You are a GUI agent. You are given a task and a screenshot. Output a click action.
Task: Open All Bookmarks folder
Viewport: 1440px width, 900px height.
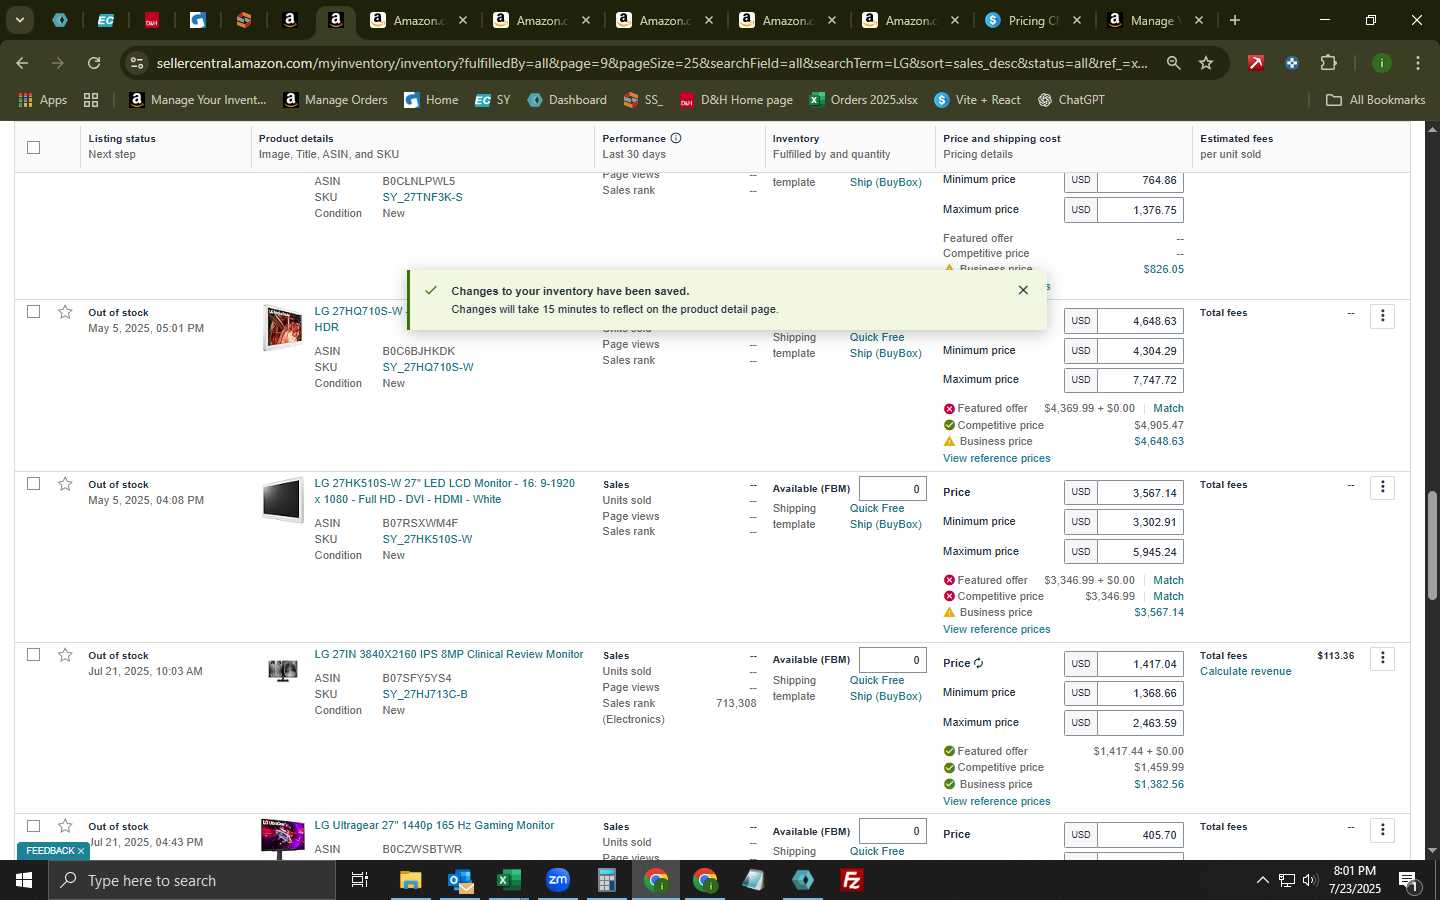point(1375,100)
